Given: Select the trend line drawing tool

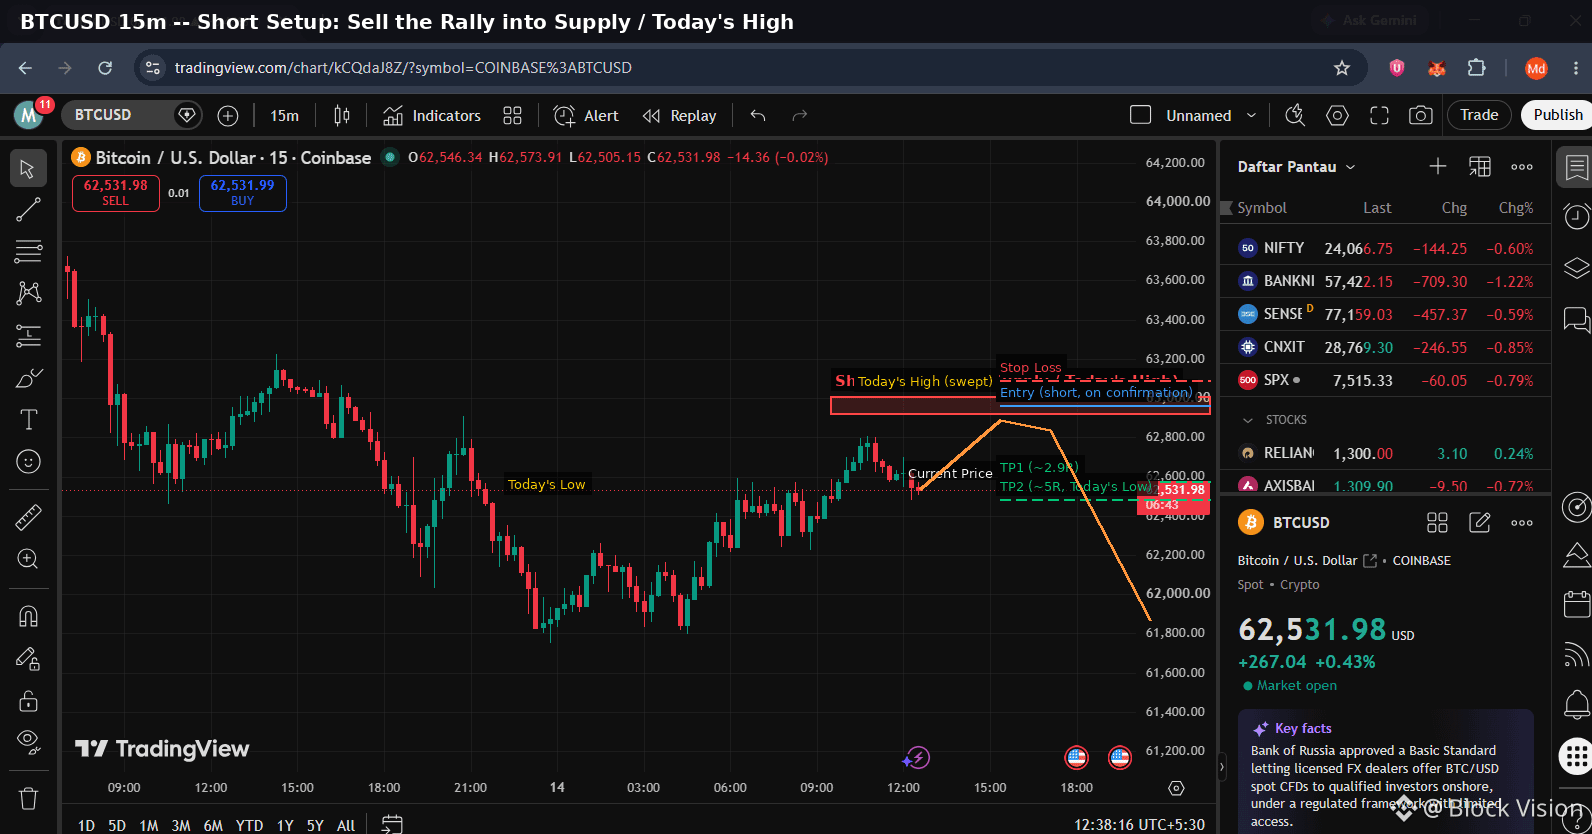Looking at the screenshot, I should tap(28, 209).
